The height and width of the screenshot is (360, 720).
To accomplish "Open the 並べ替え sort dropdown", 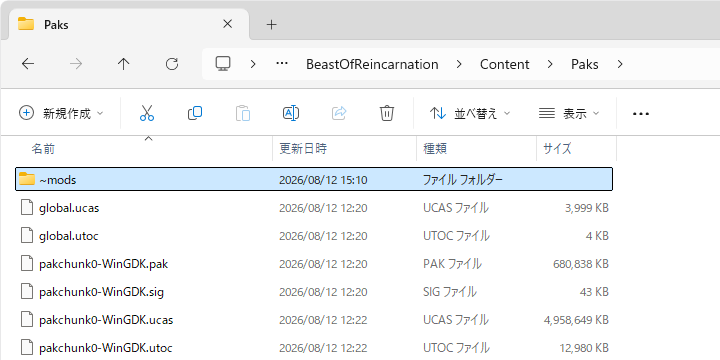I will pyautogui.click(x=470, y=113).
